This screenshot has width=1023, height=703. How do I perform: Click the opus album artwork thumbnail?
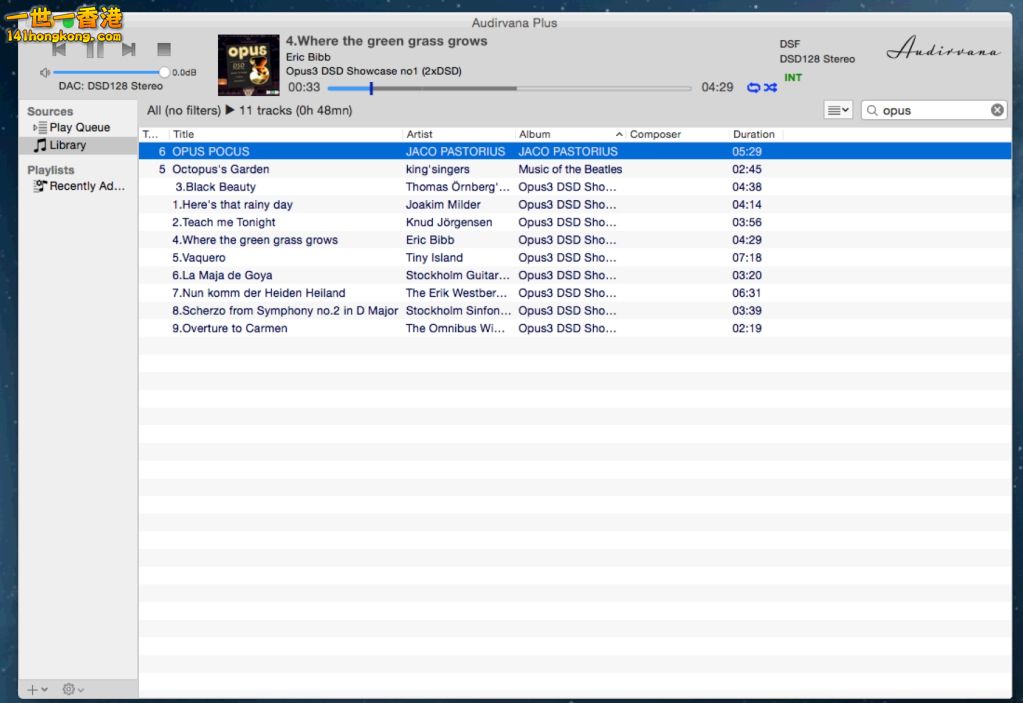pyautogui.click(x=248, y=65)
